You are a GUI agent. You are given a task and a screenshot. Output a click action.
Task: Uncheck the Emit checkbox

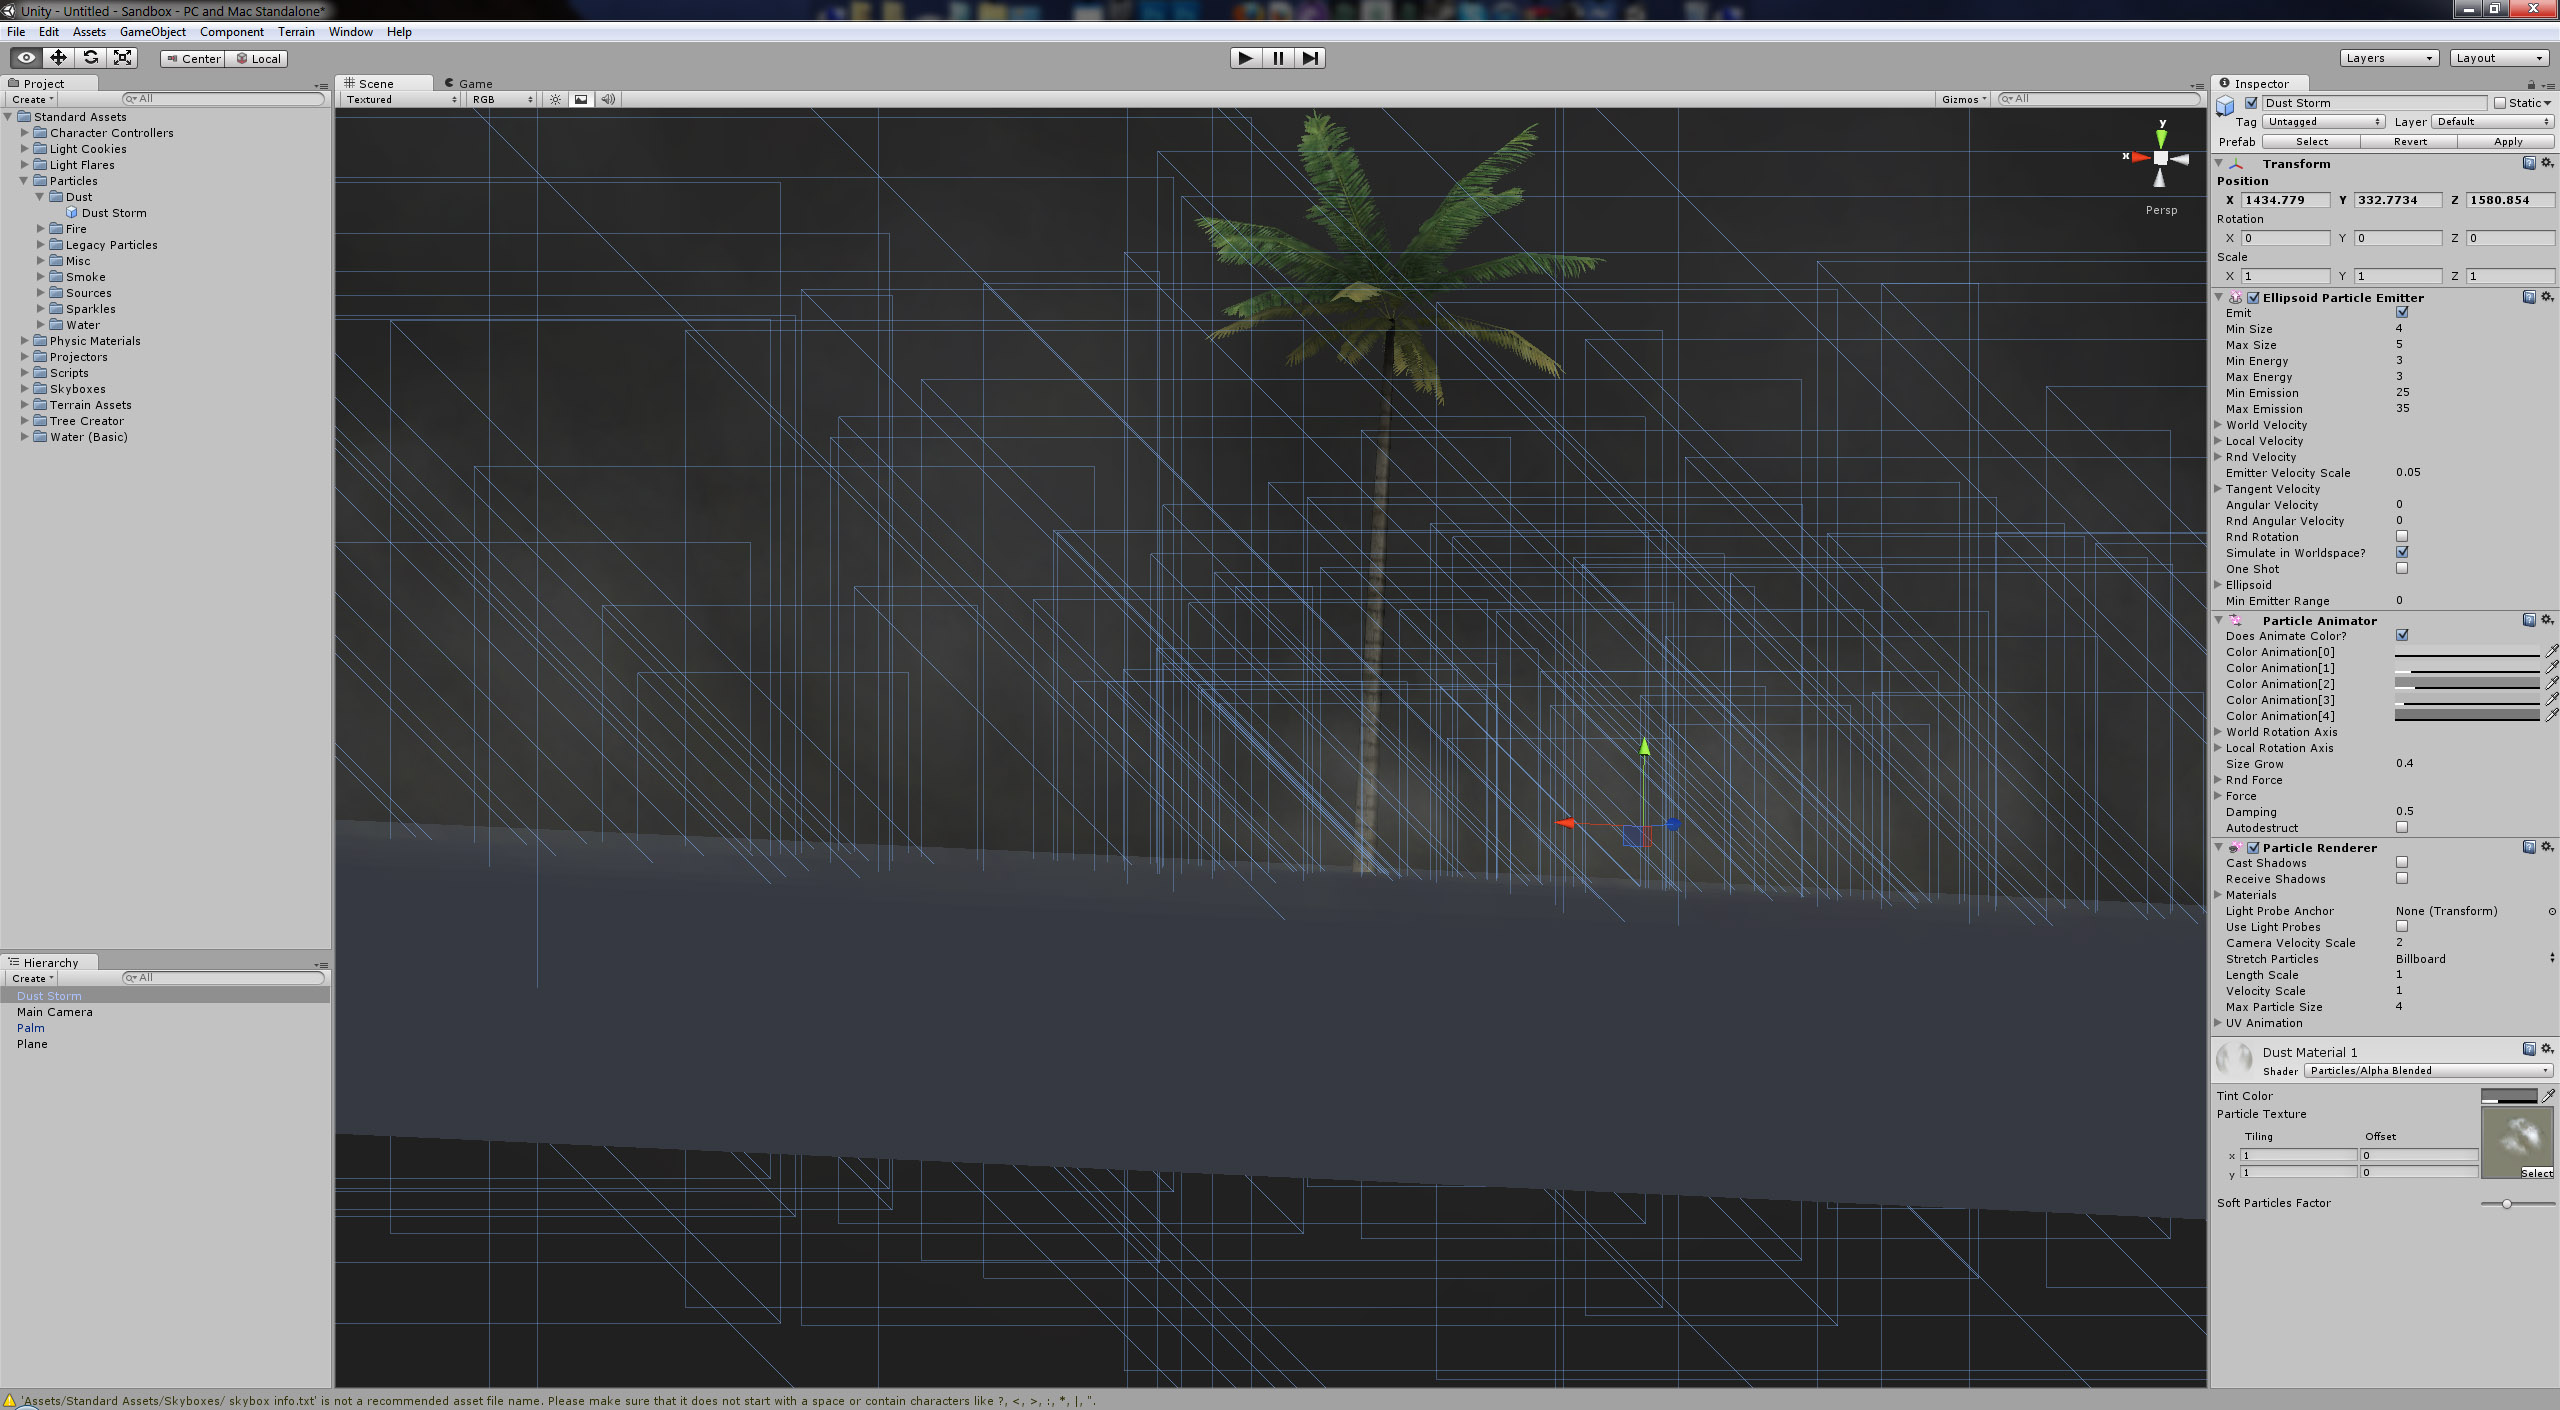[x=2402, y=312]
